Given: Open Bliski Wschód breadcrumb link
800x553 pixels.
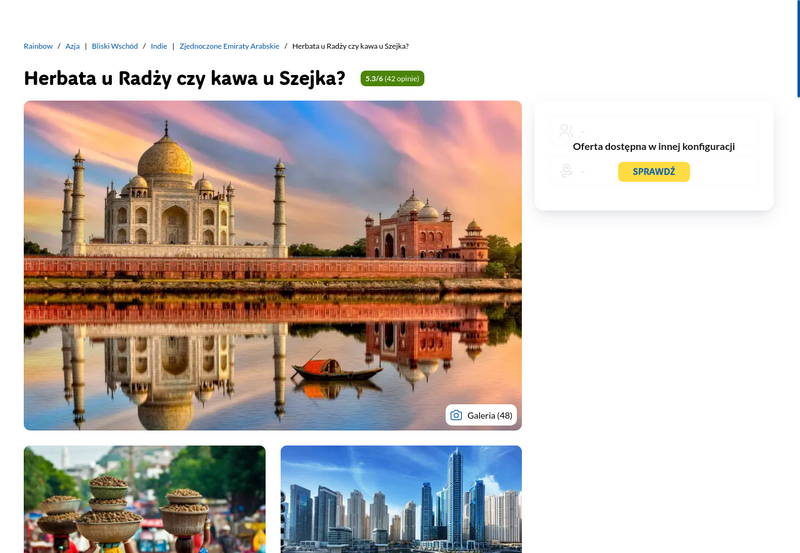Looking at the screenshot, I should (115, 46).
